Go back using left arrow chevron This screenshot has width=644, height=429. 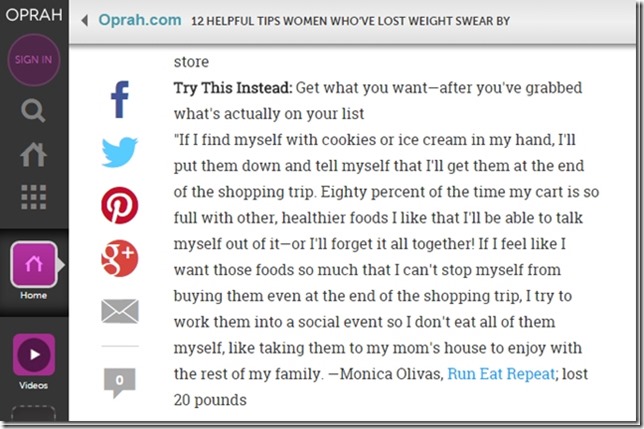pos(85,20)
